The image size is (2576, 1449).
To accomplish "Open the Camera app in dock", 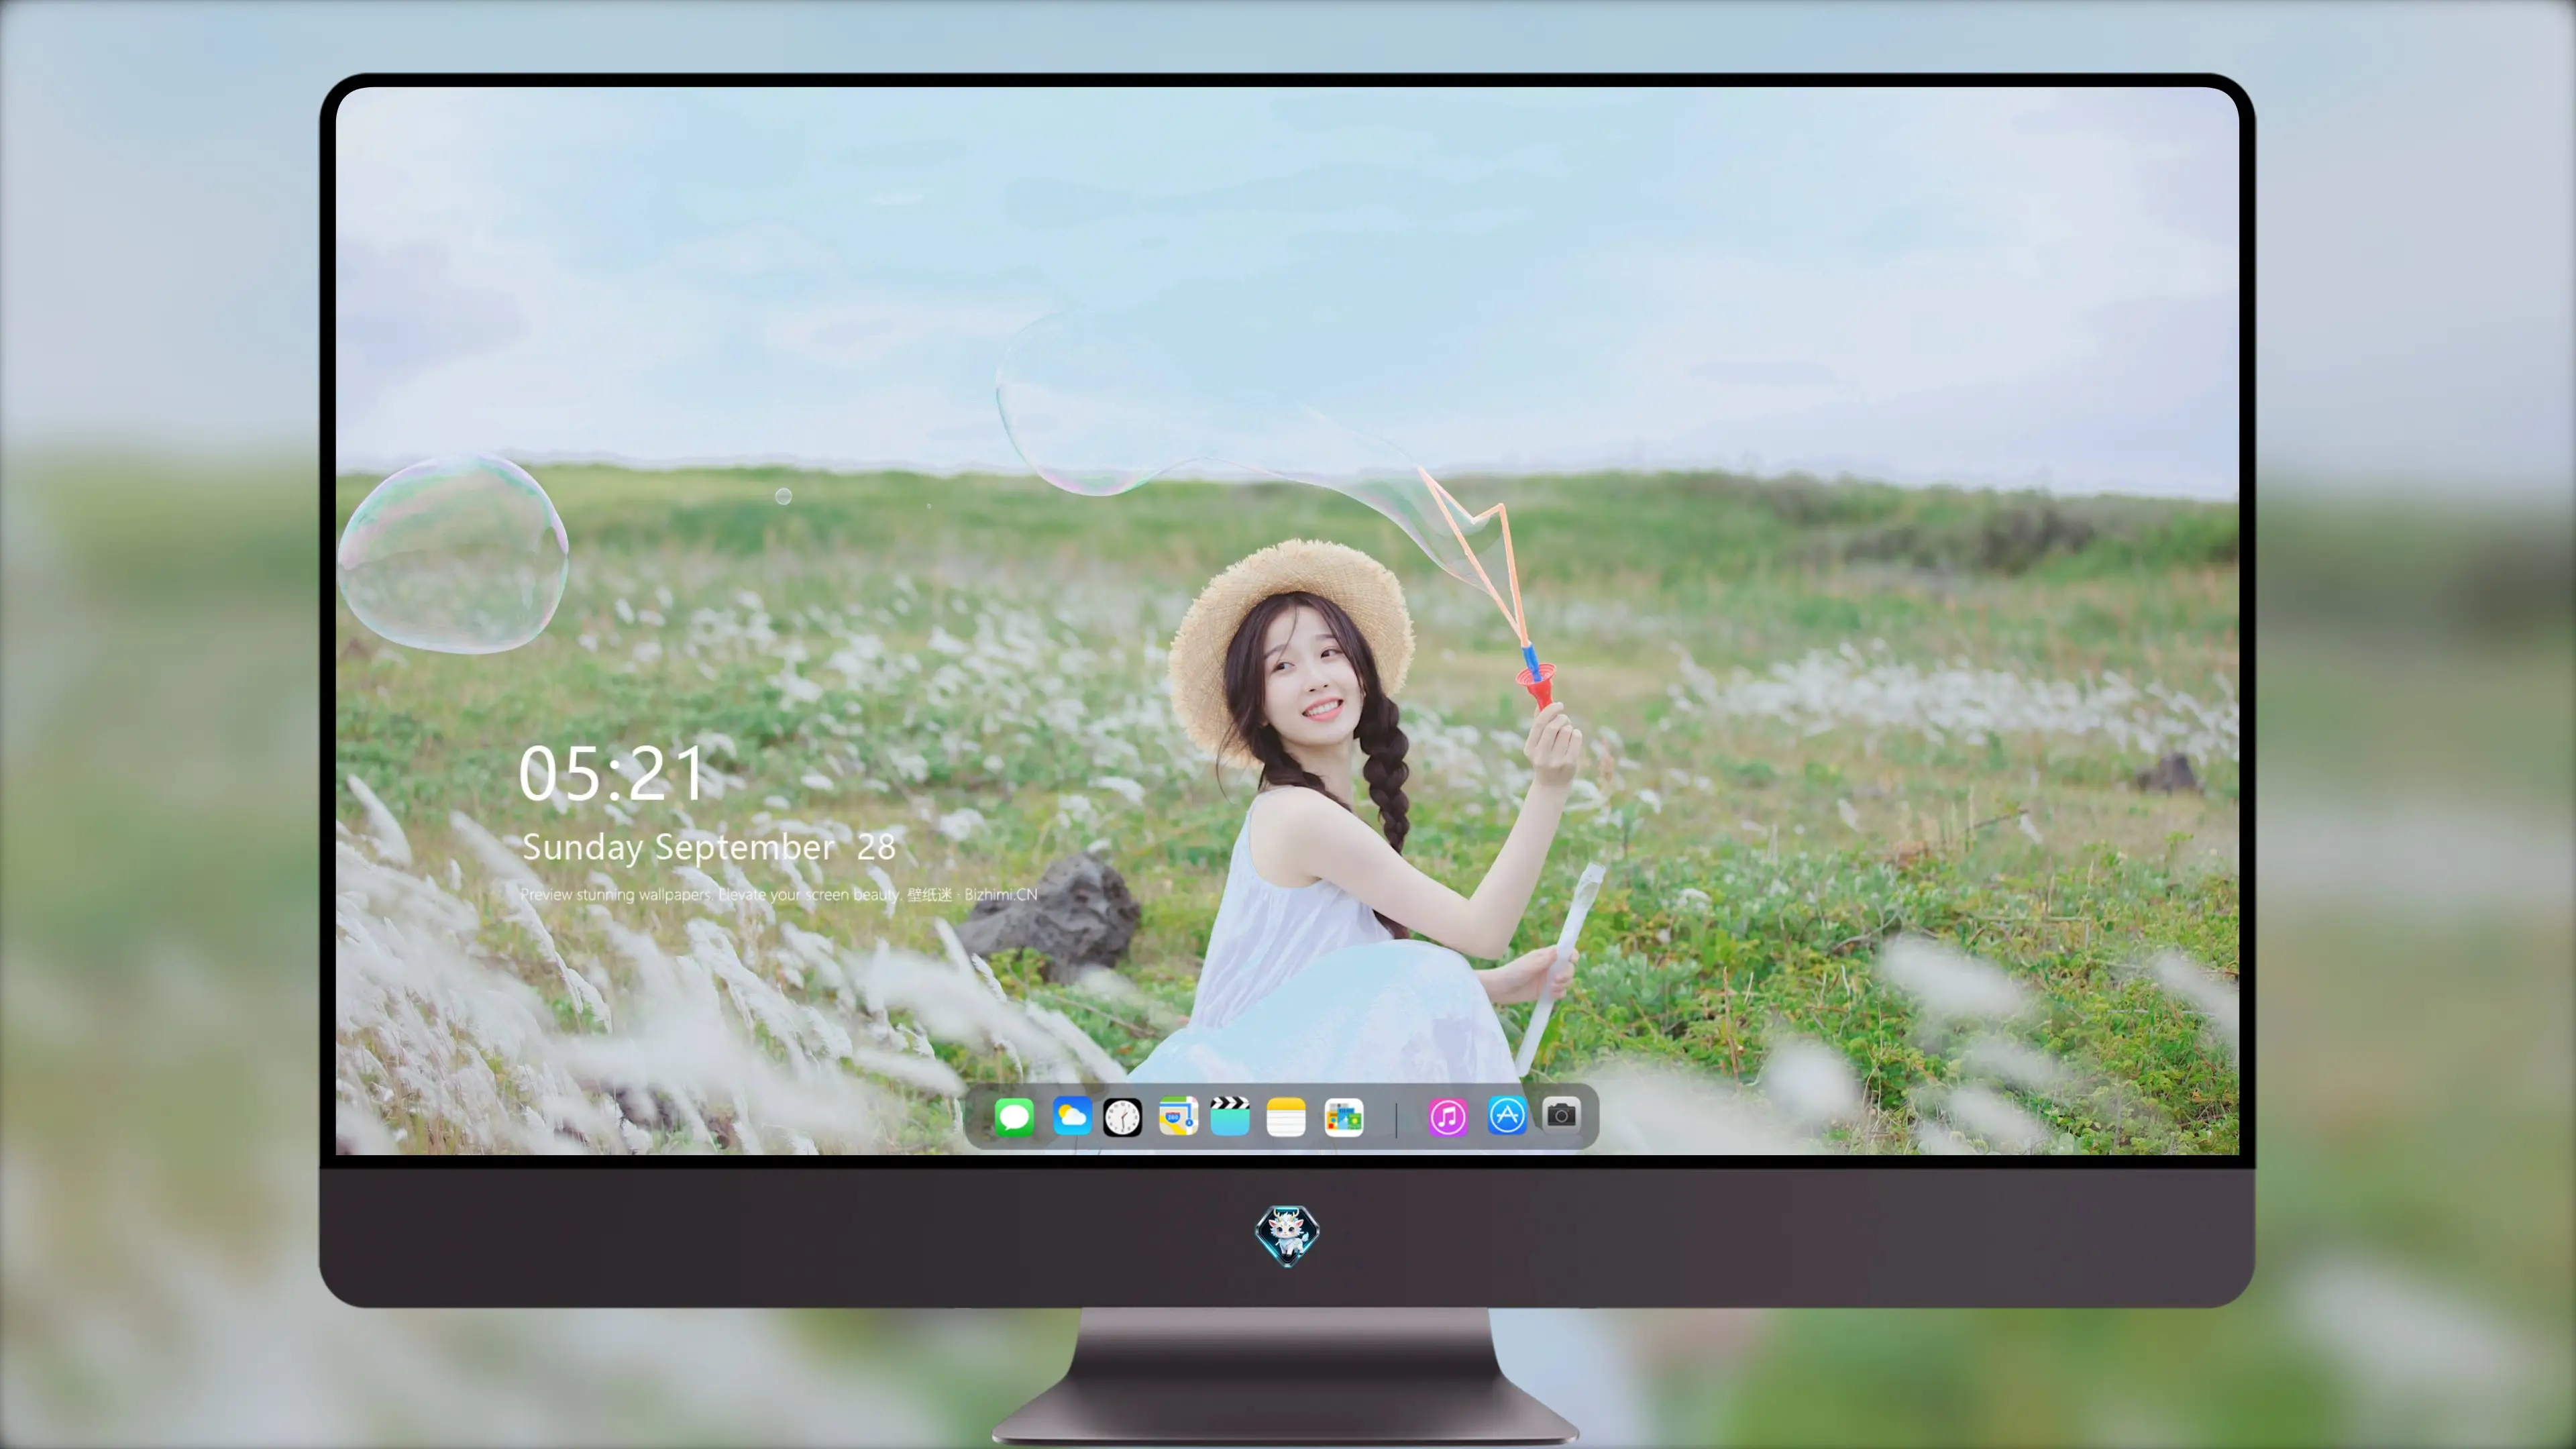I will [1561, 1114].
